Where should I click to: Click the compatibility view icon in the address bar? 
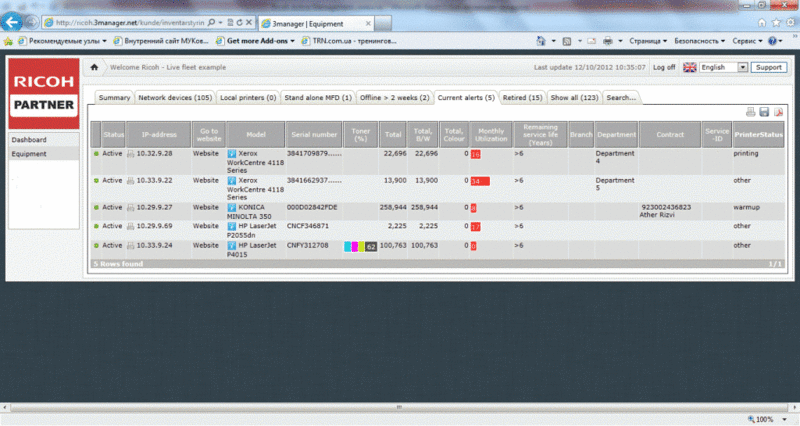[230, 22]
